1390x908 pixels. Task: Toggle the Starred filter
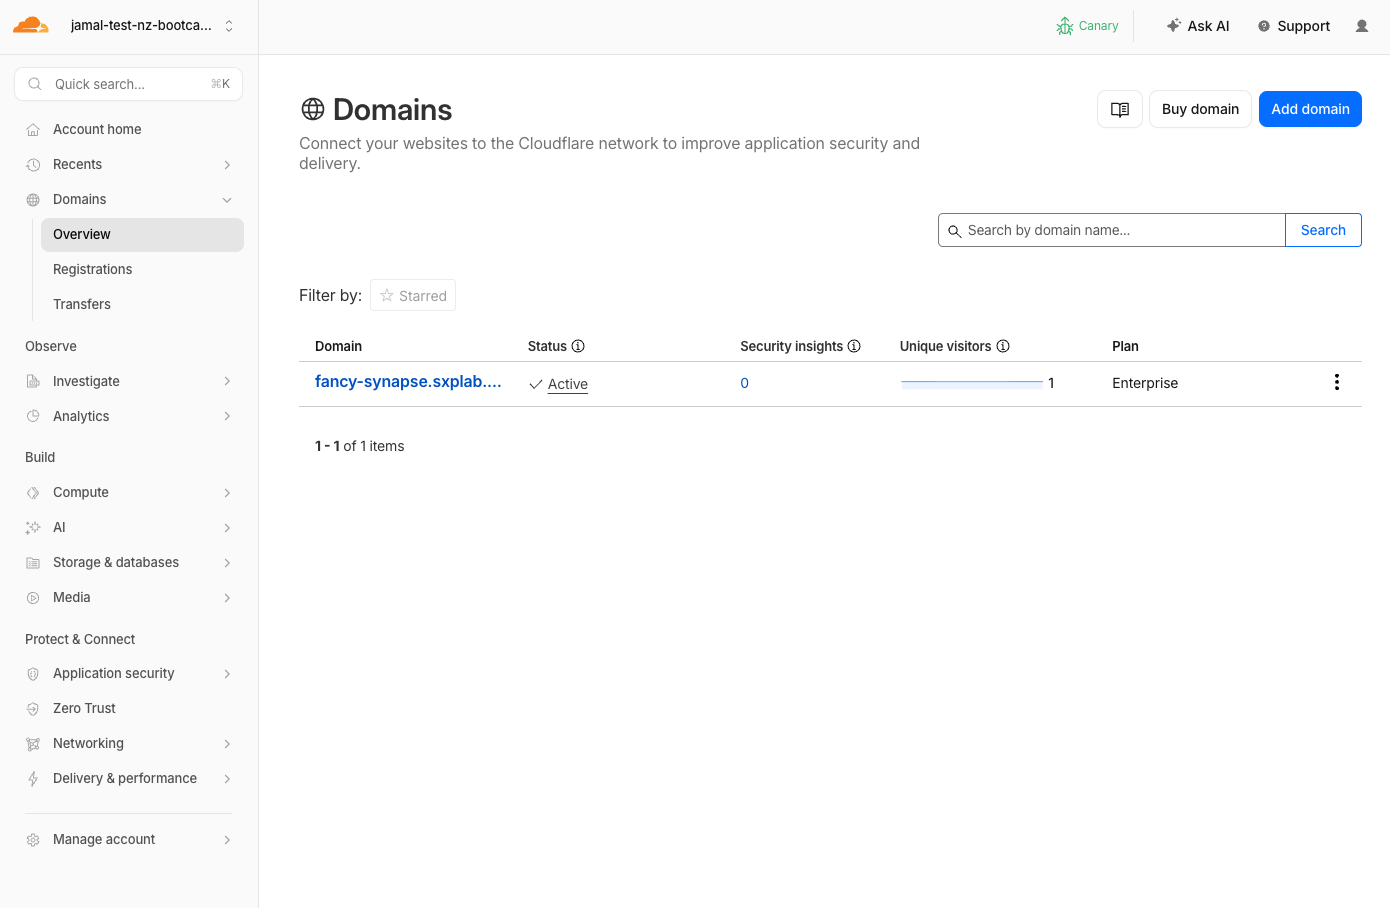pyautogui.click(x=413, y=295)
